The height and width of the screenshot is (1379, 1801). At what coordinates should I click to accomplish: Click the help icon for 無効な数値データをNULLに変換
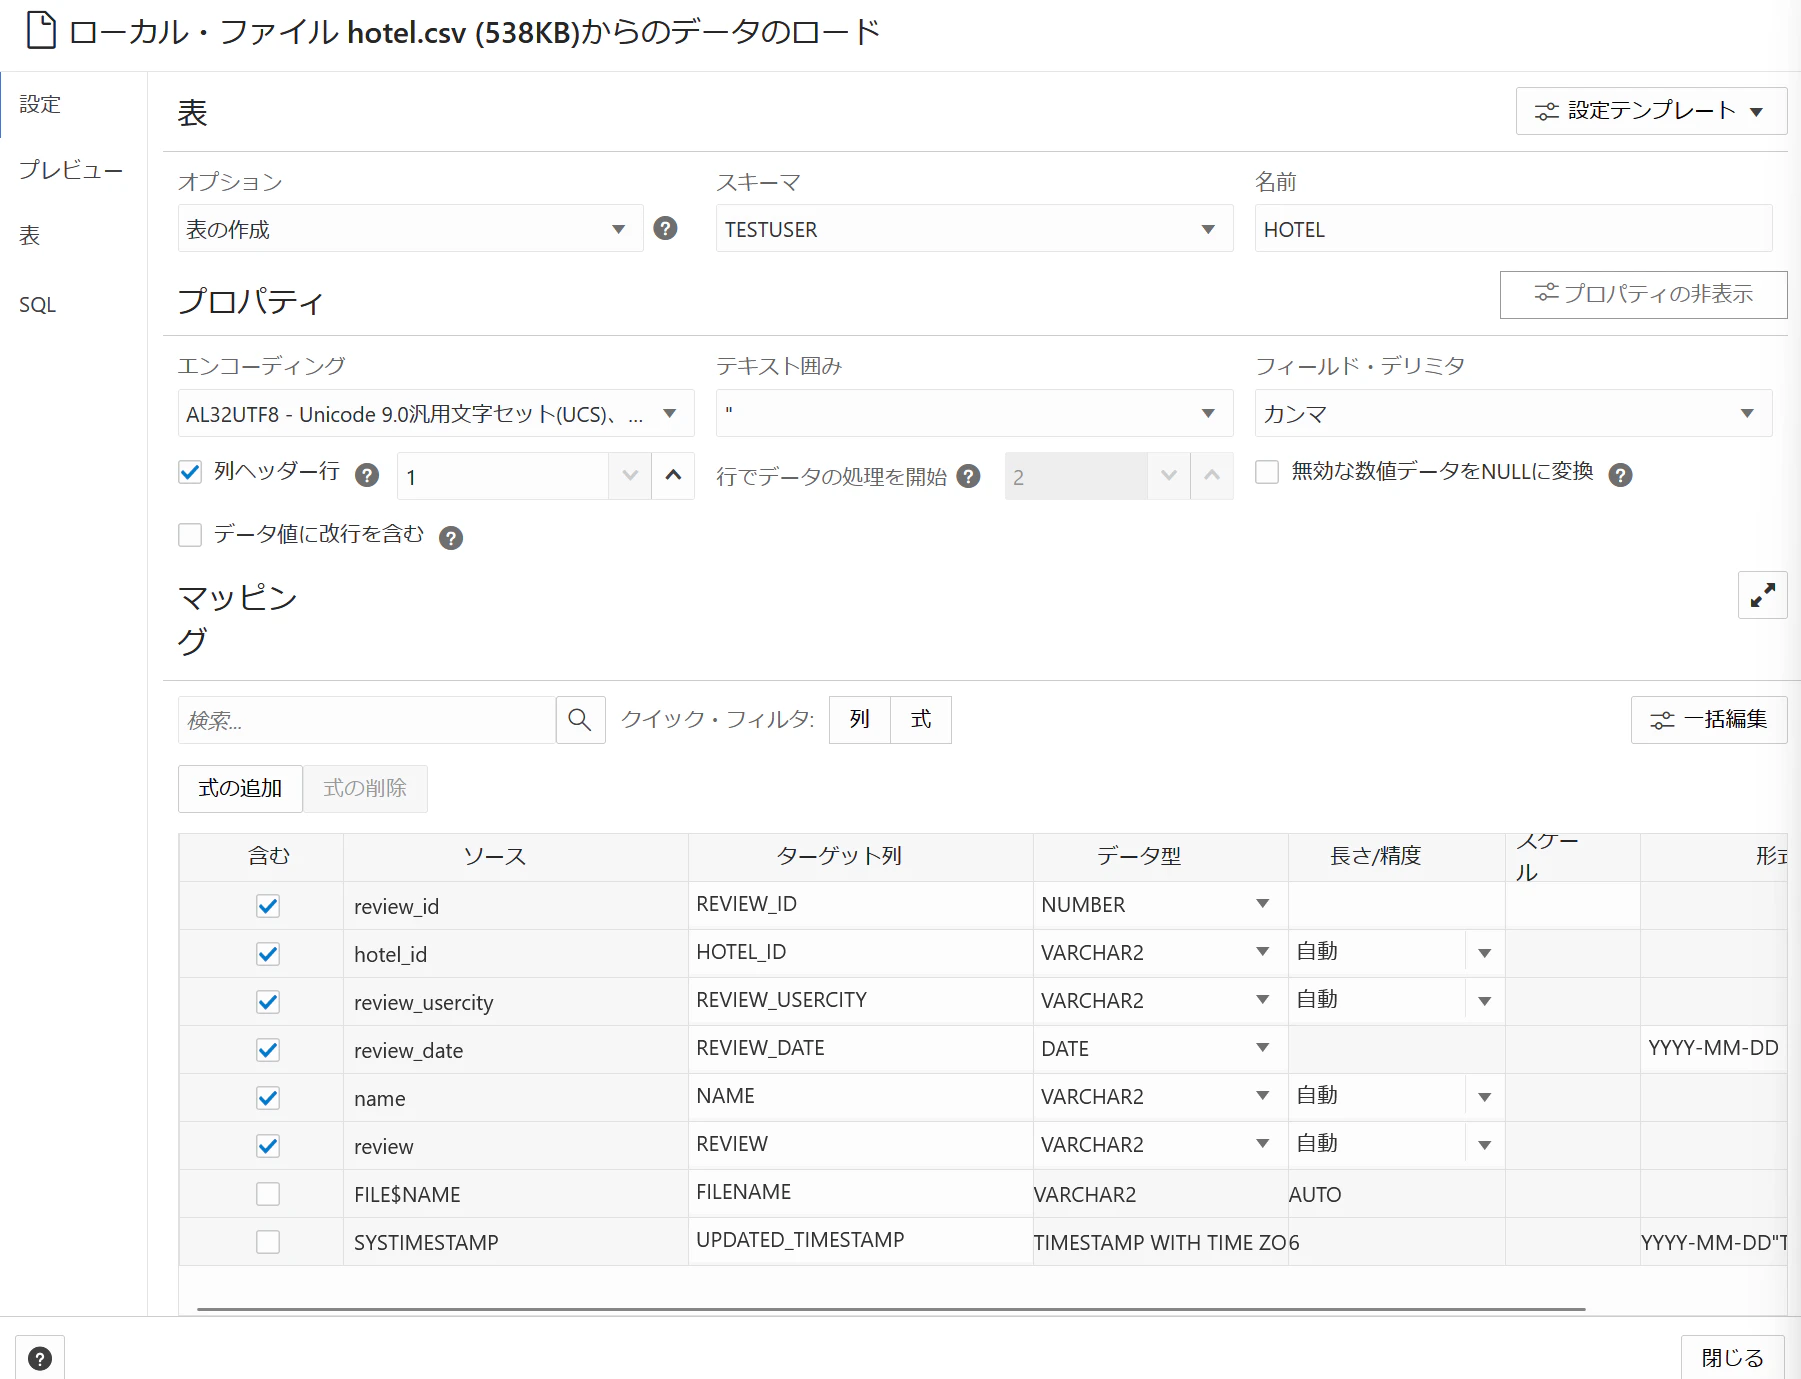(1620, 475)
